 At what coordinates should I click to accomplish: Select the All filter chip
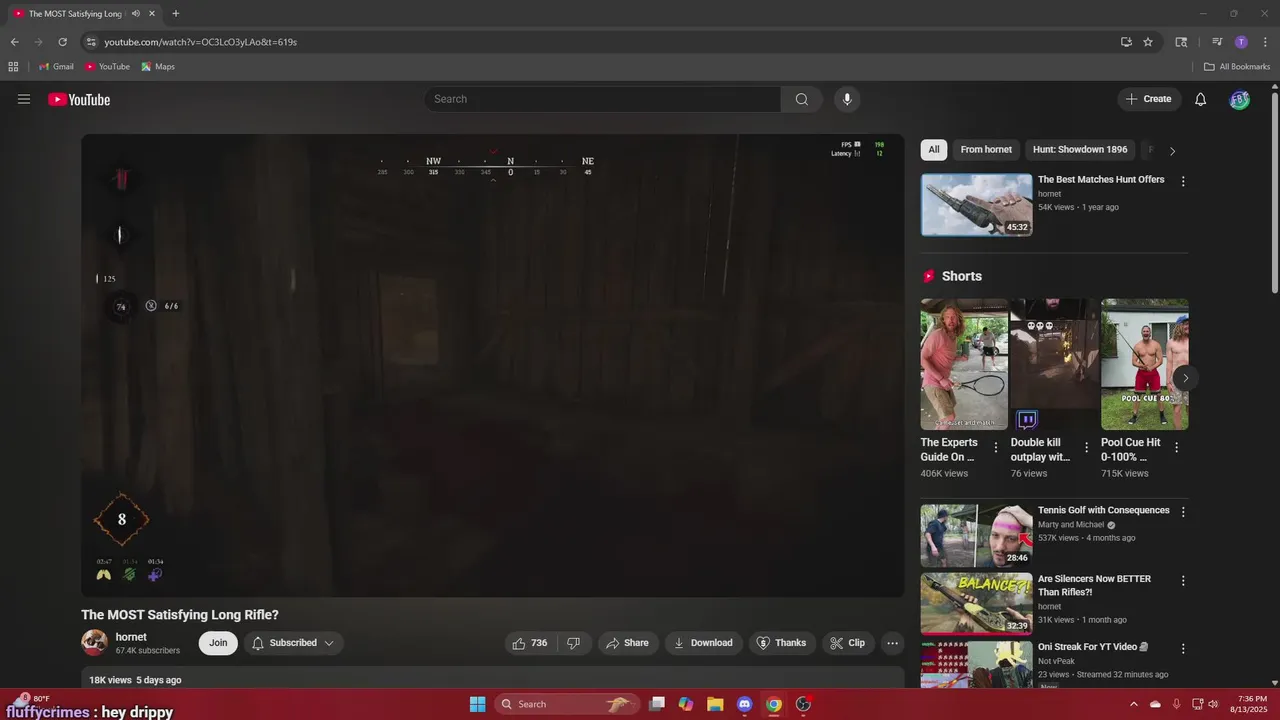coord(934,150)
